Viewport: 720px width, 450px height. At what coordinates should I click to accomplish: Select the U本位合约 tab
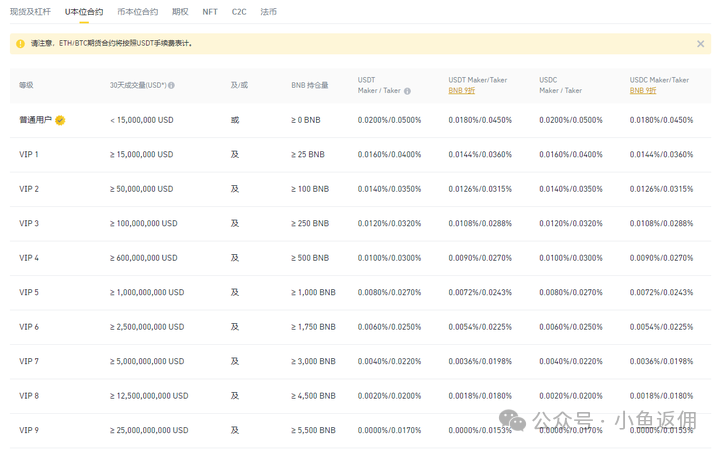(x=84, y=11)
